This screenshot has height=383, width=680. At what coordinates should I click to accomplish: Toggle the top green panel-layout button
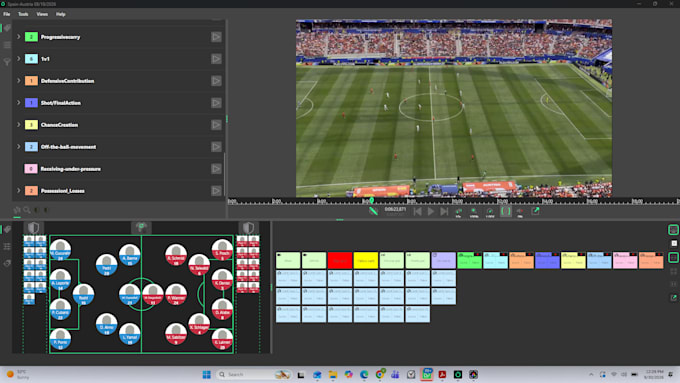click(x=673, y=230)
